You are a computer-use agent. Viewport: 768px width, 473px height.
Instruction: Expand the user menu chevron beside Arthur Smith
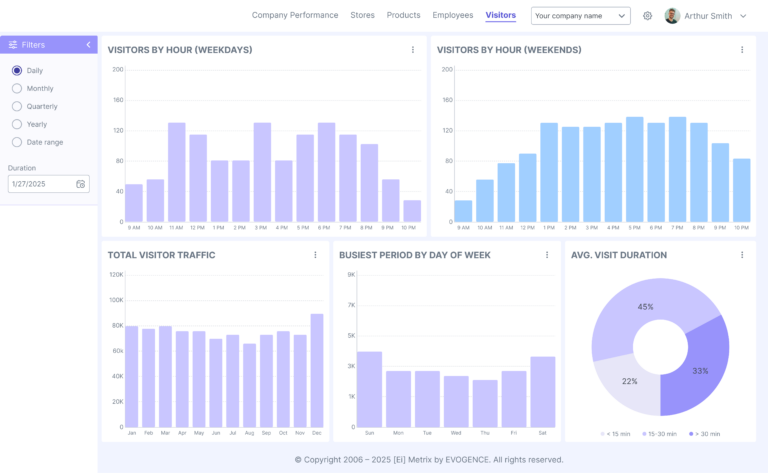pyautogui.click(x=743, y=16)
